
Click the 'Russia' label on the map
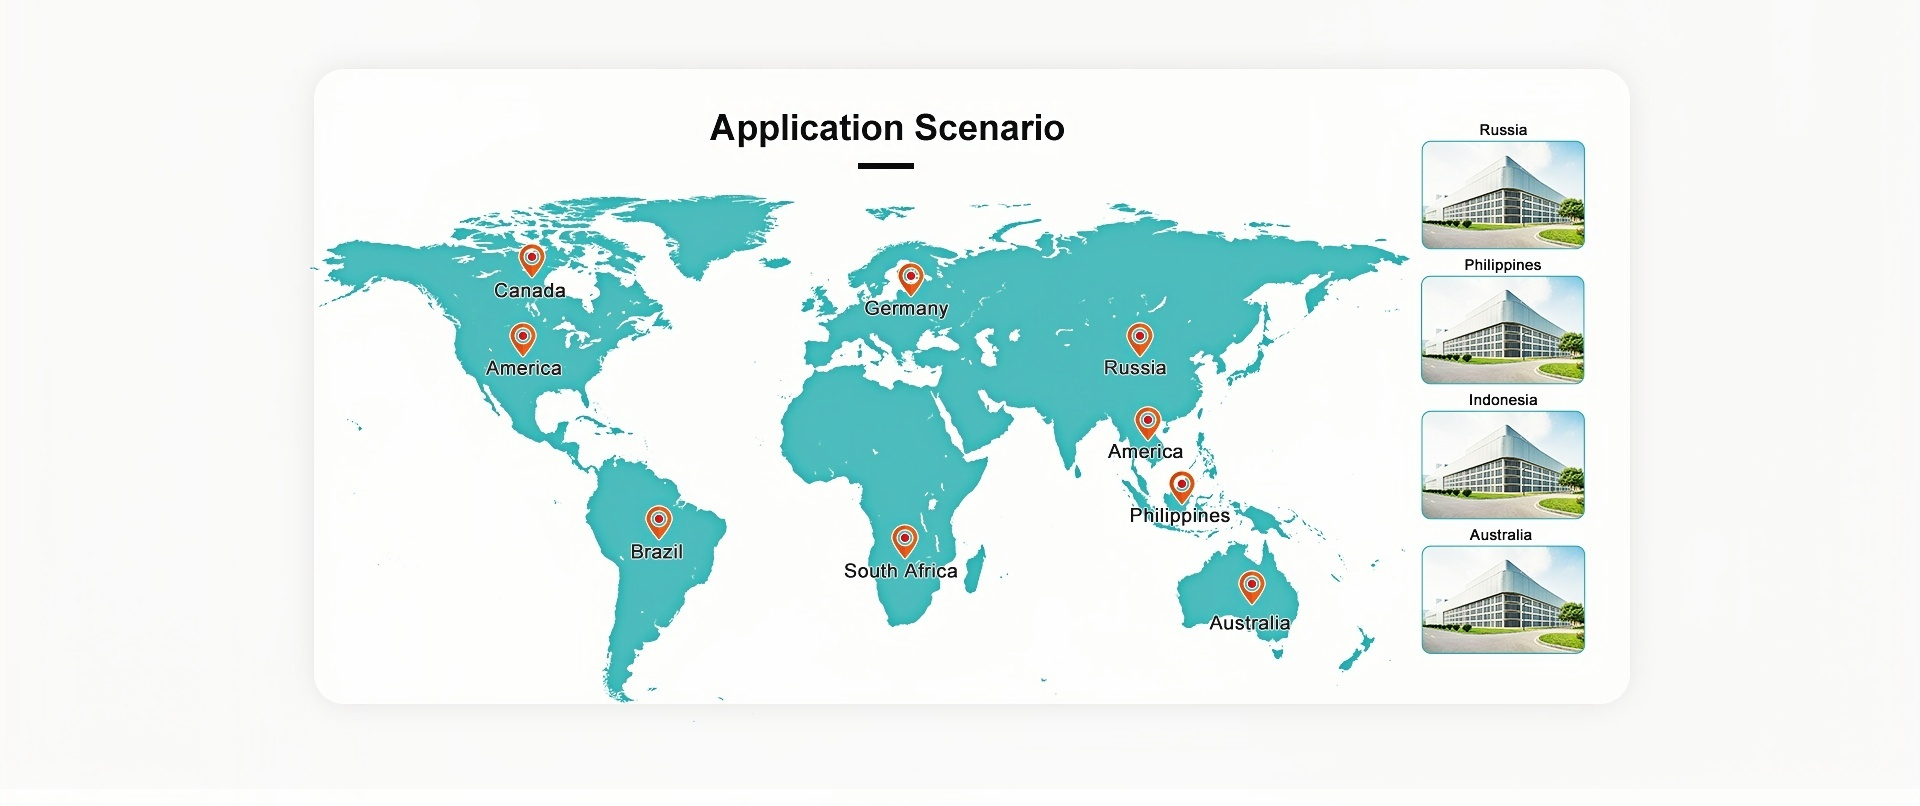point(1135,367)
